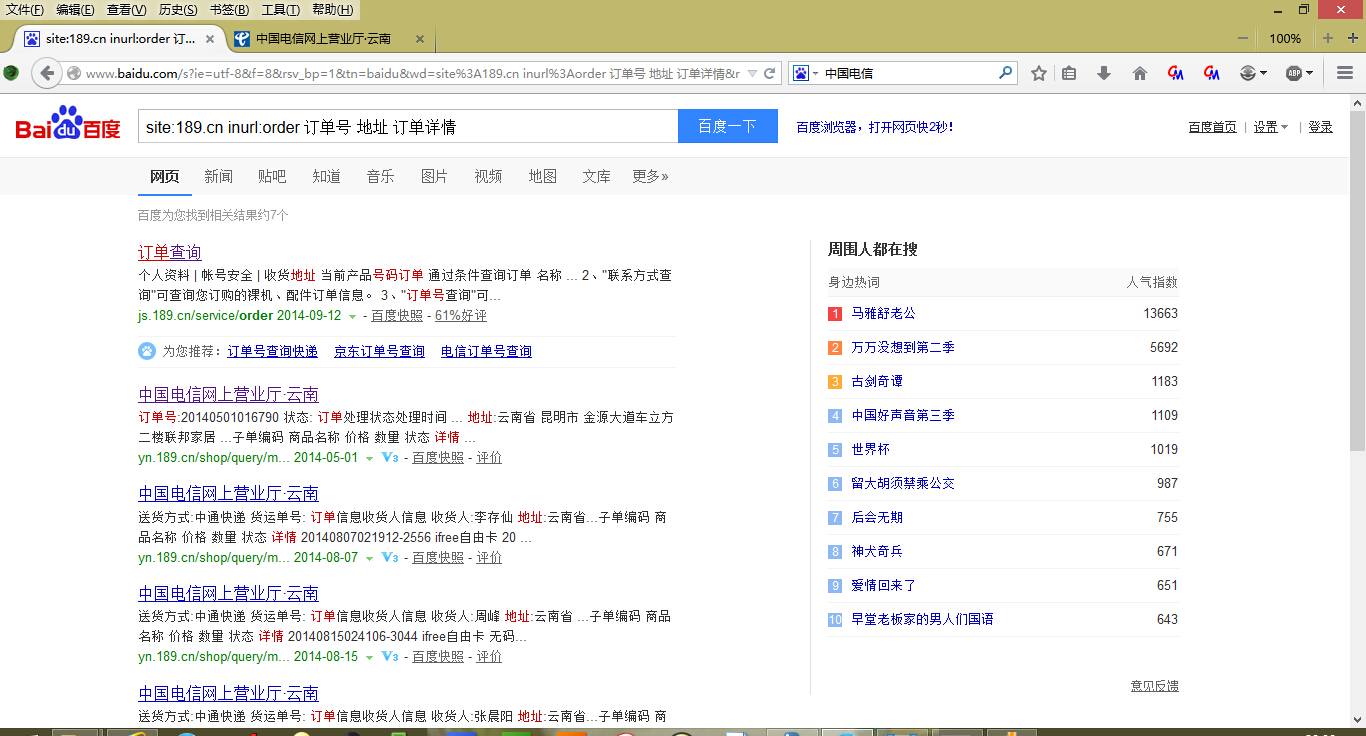Click the Baidu search query input field
Image resolution: width=1366 pixels, height=736 pixels.
408,126
